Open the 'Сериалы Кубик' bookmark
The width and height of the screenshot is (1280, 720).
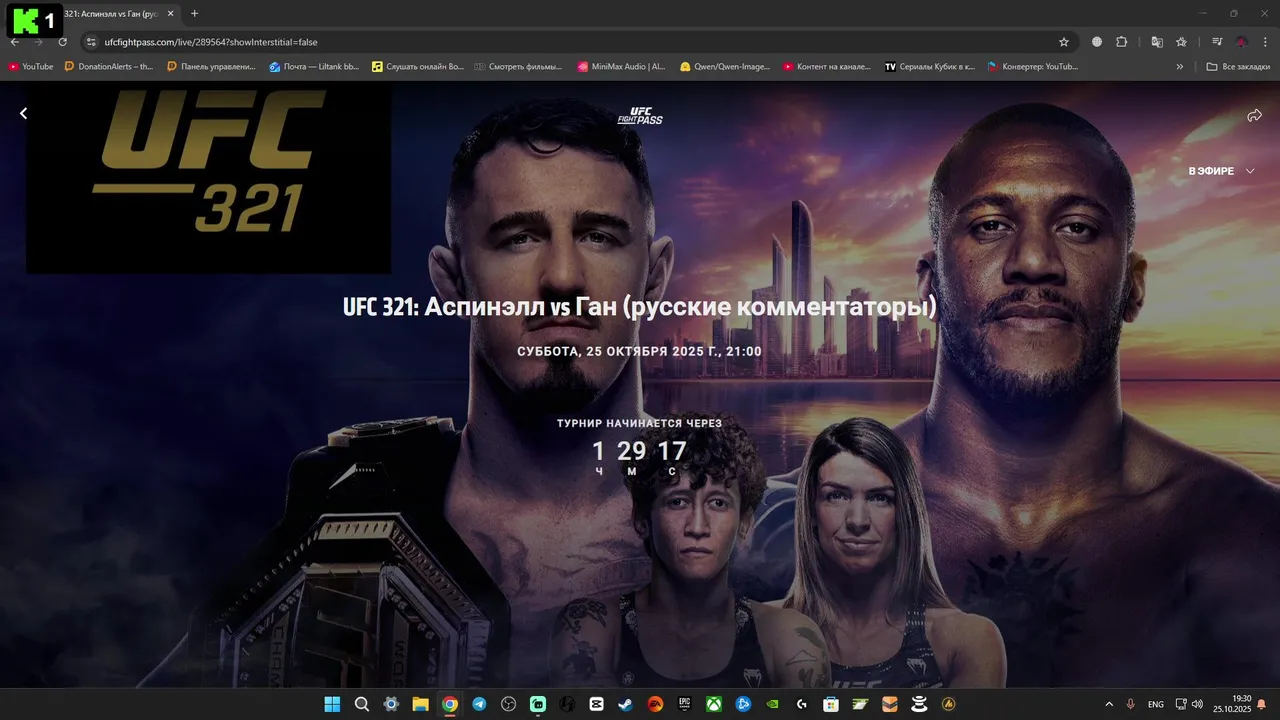tap(930, 67)
